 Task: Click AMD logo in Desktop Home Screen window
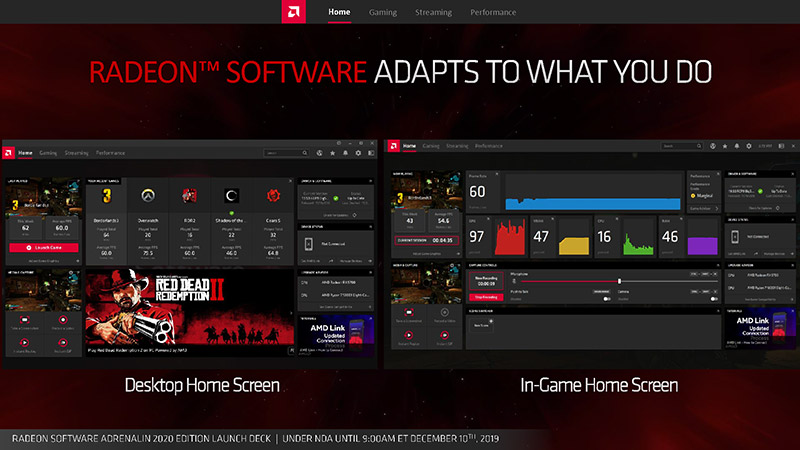(x=8, y=153)
